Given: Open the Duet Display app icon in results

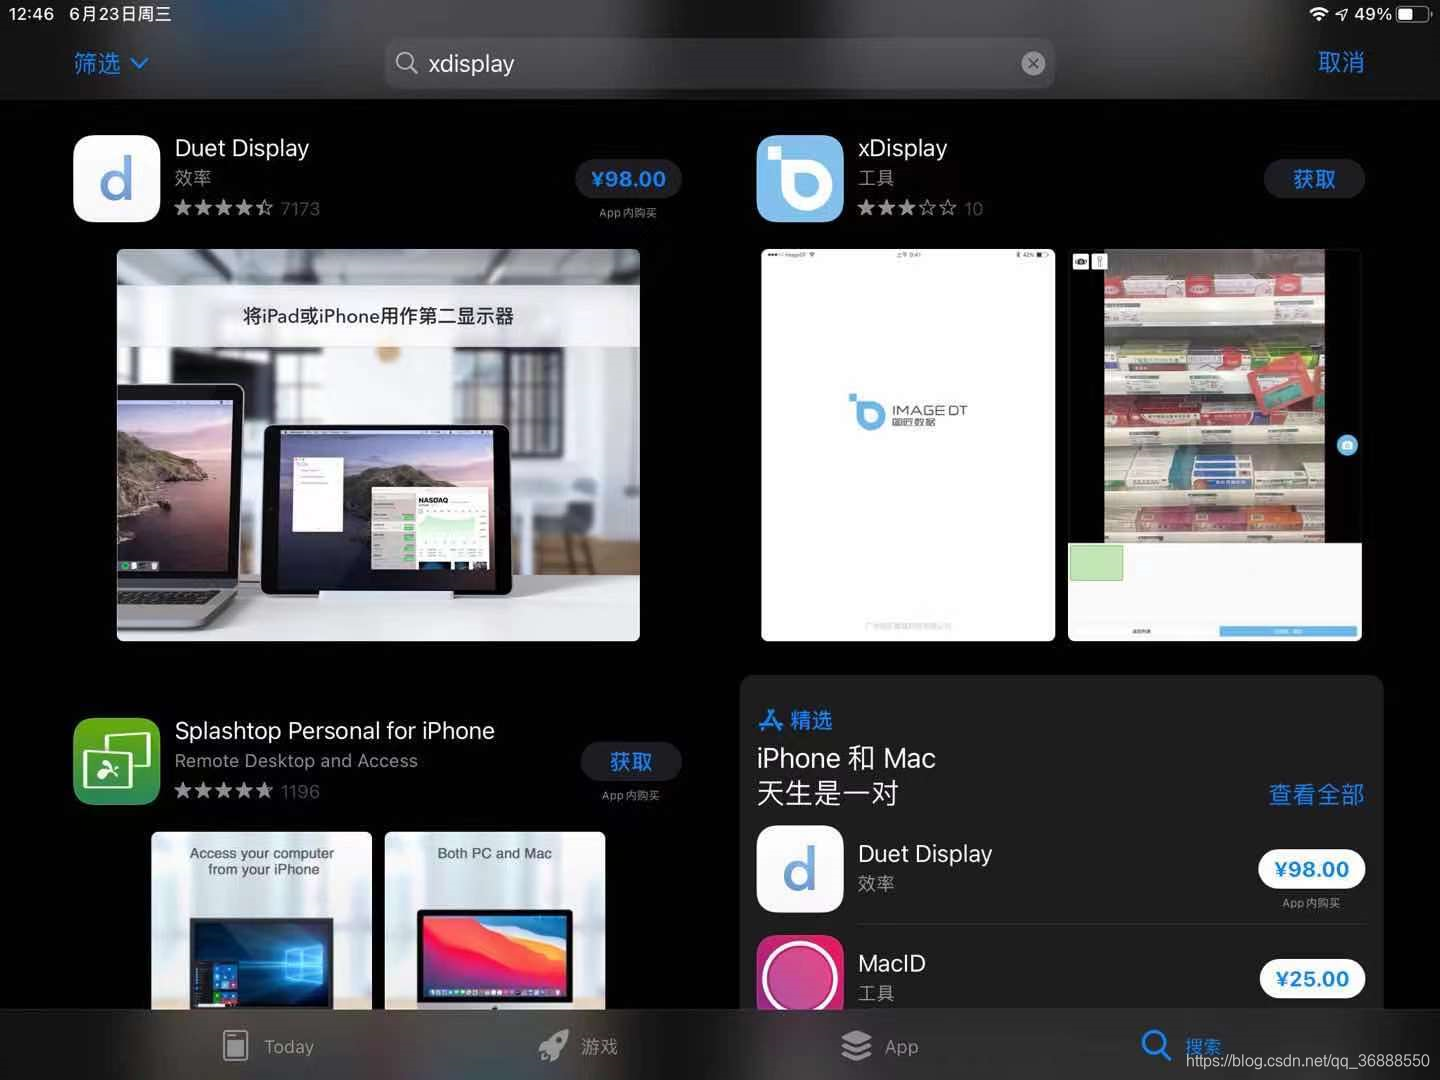Looking at the screenshot, I should tap(117, 179).
